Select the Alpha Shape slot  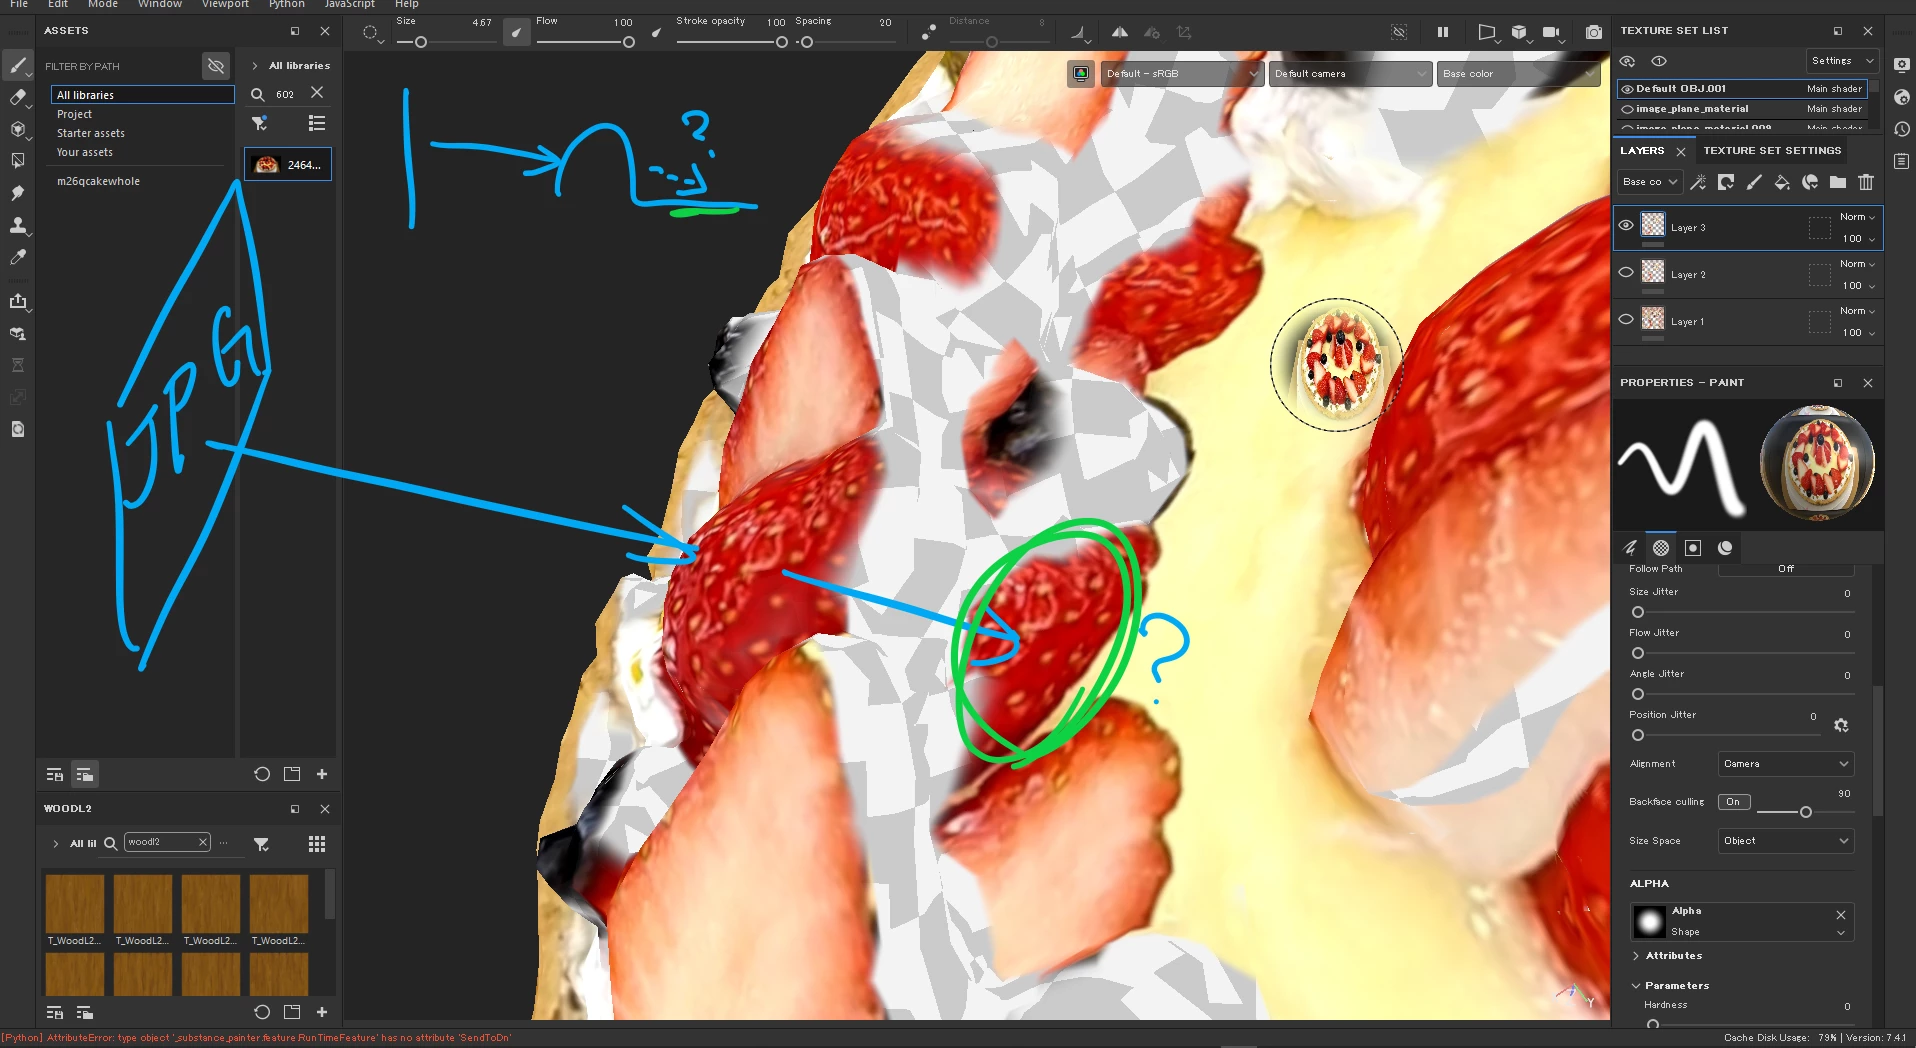(x=1742, y=921)
